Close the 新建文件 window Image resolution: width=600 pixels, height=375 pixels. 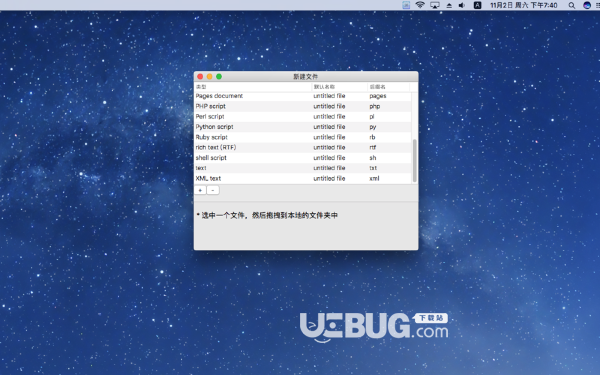pyautogui.click(x=200, y=77)
